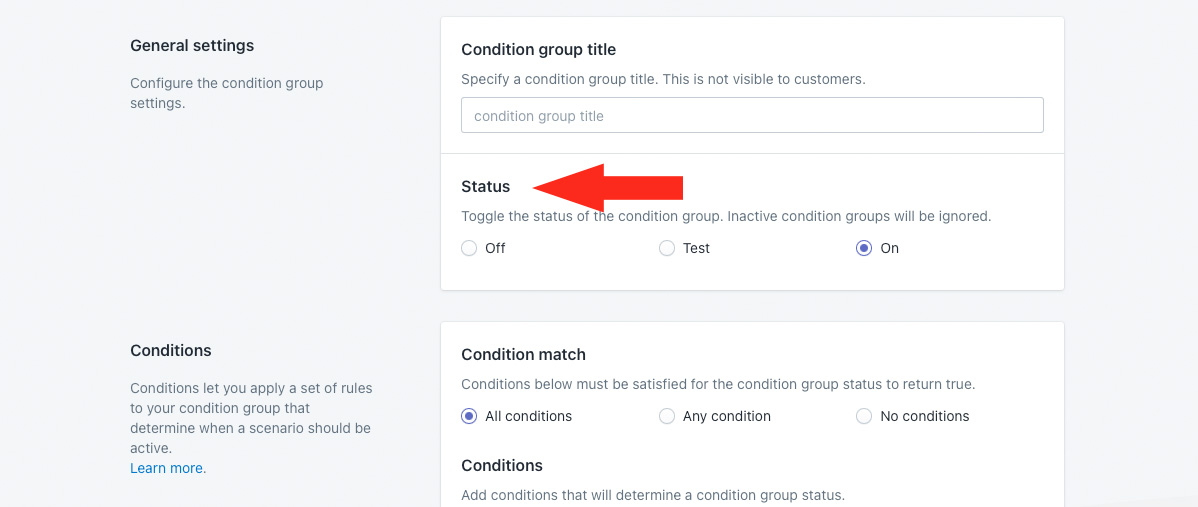The width and height of the screenshot is (1198, 507).
Task: Click the "Specify a condition group title" helper text
Action: click(663, 78)
